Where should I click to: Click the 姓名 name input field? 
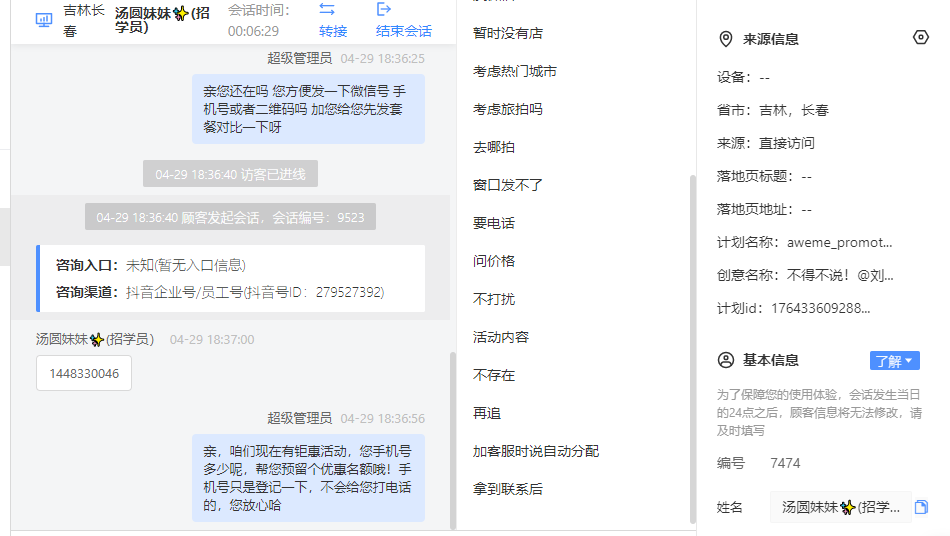click(x=840, y=507)
